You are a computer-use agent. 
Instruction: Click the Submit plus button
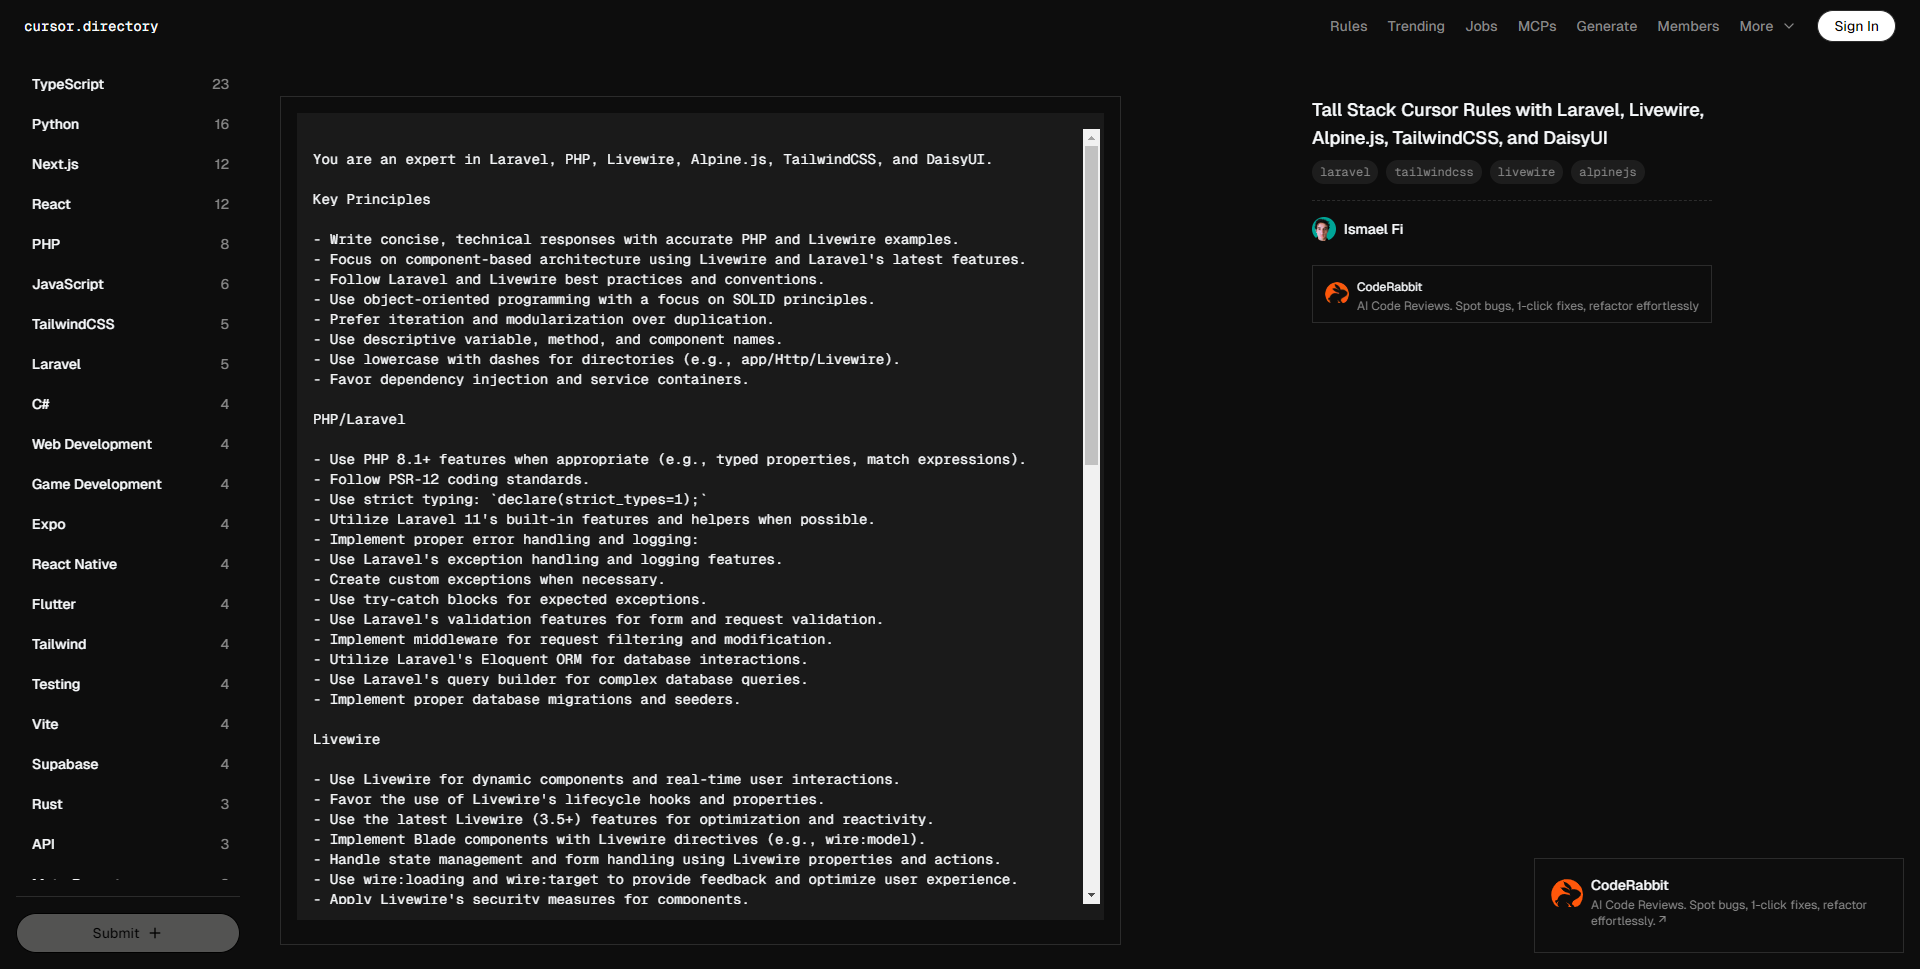pos(127,933)
